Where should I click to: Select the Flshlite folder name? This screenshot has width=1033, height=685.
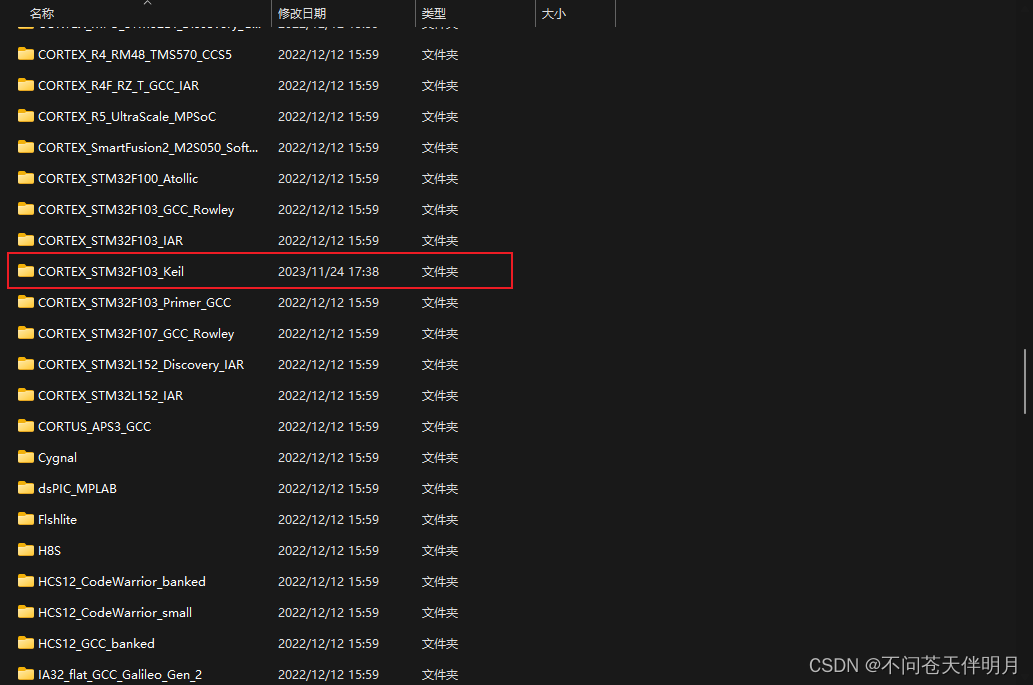[x=57, y=519]
